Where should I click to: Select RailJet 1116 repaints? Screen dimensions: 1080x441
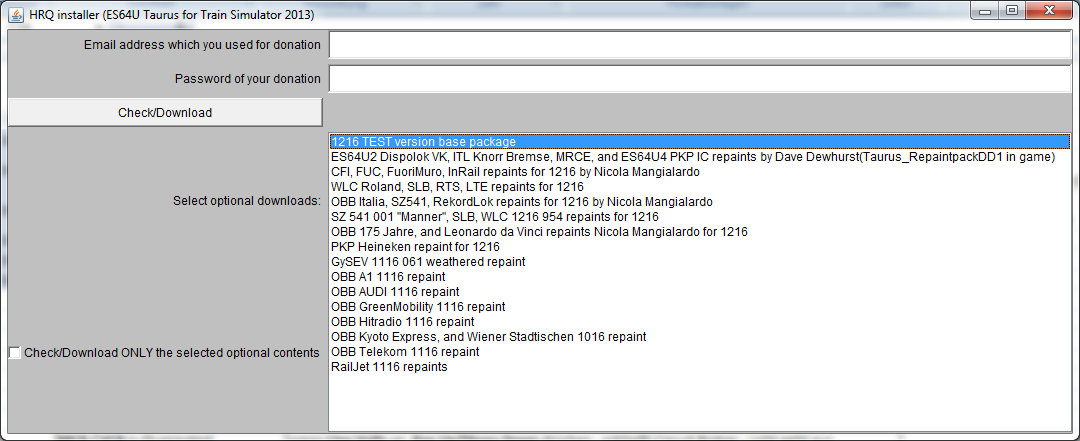click(x=700, y=367)
